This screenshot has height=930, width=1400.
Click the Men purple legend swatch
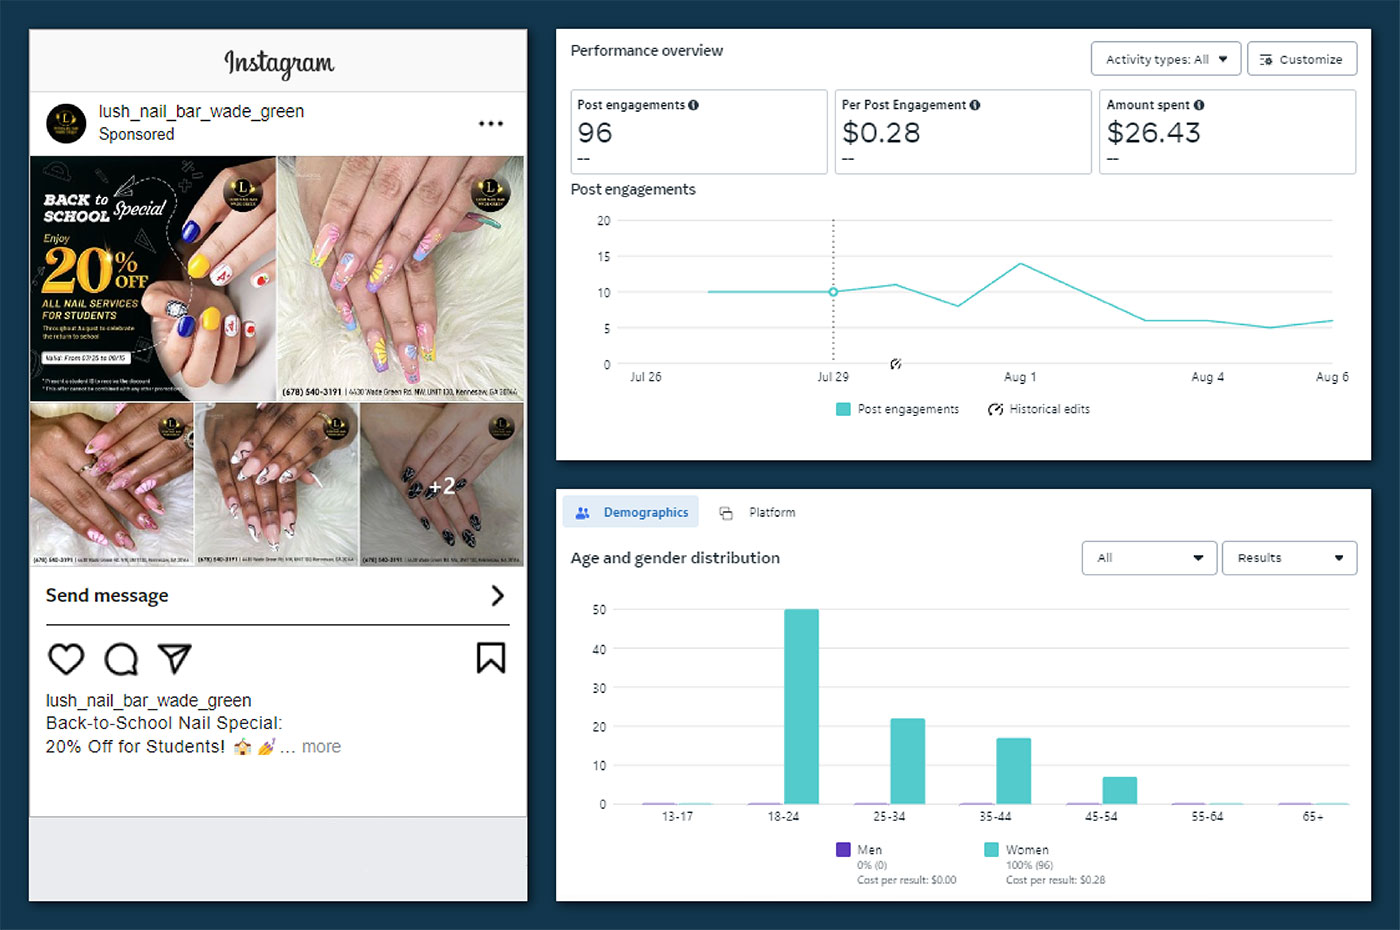point(843,849)
